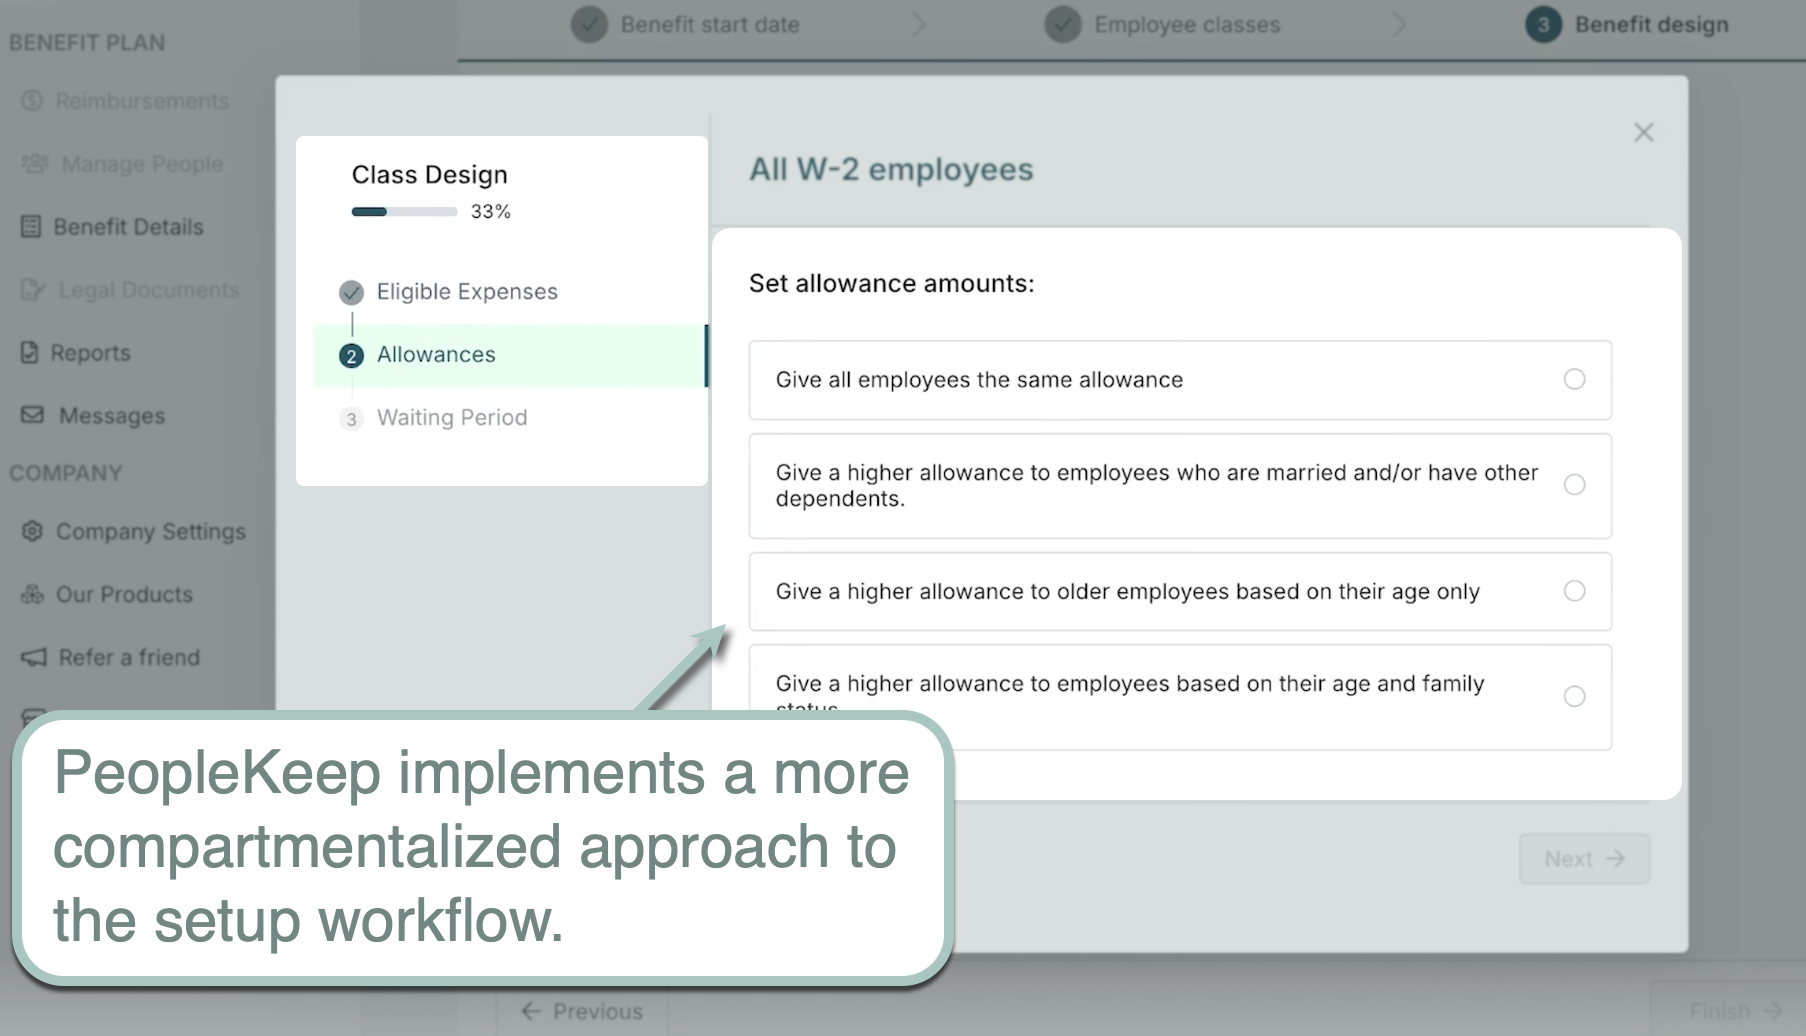Click the Benefit Details document icon
1806x1036 pixels.
click(x=32, y=227)
